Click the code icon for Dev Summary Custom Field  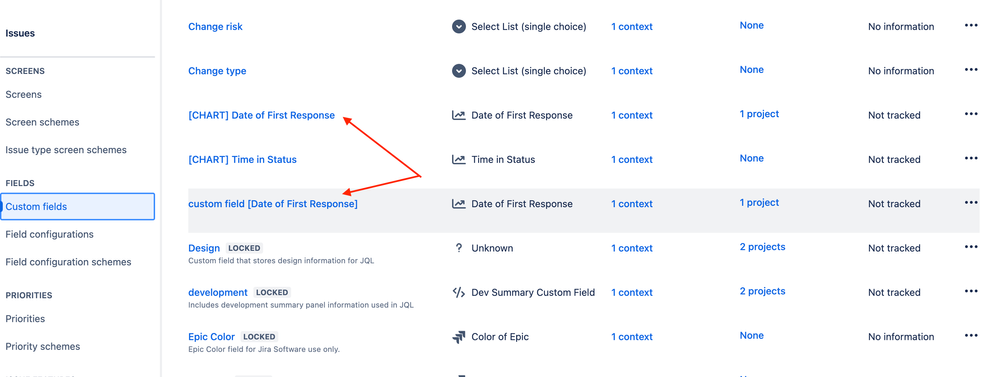[x=459, y=292]
